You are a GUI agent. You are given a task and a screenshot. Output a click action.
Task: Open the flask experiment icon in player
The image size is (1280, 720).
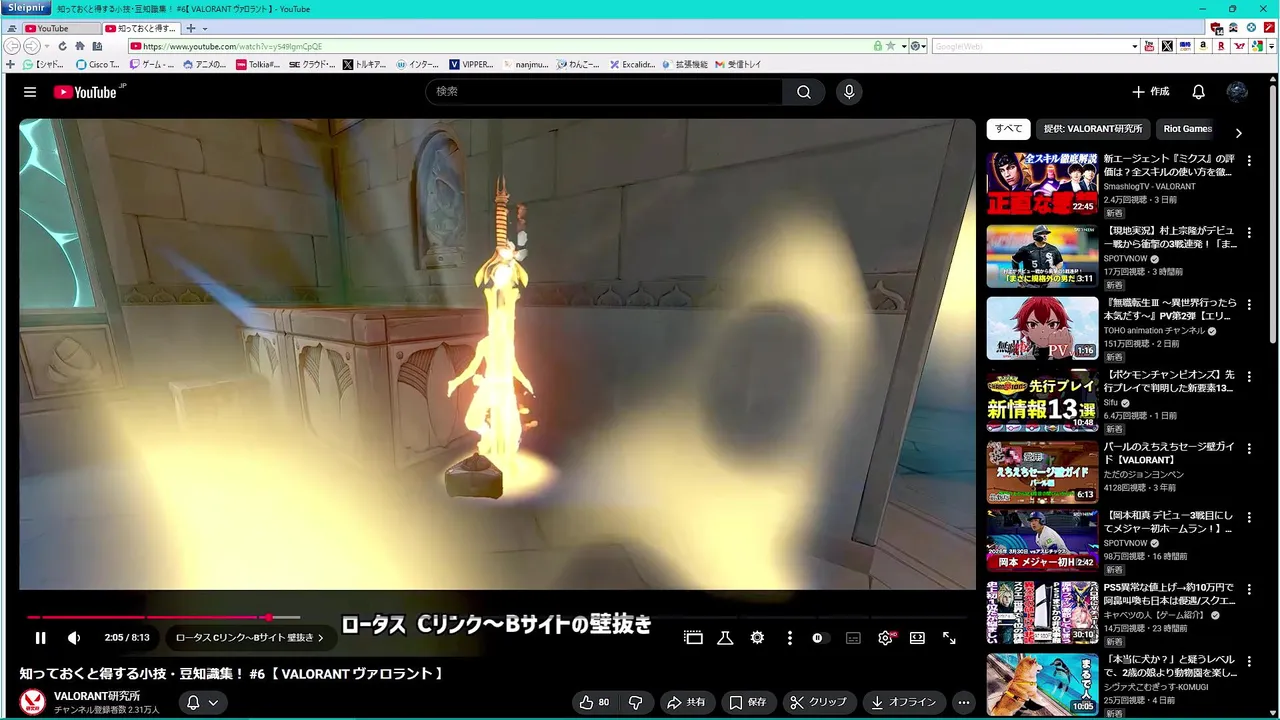click(725, 638)
